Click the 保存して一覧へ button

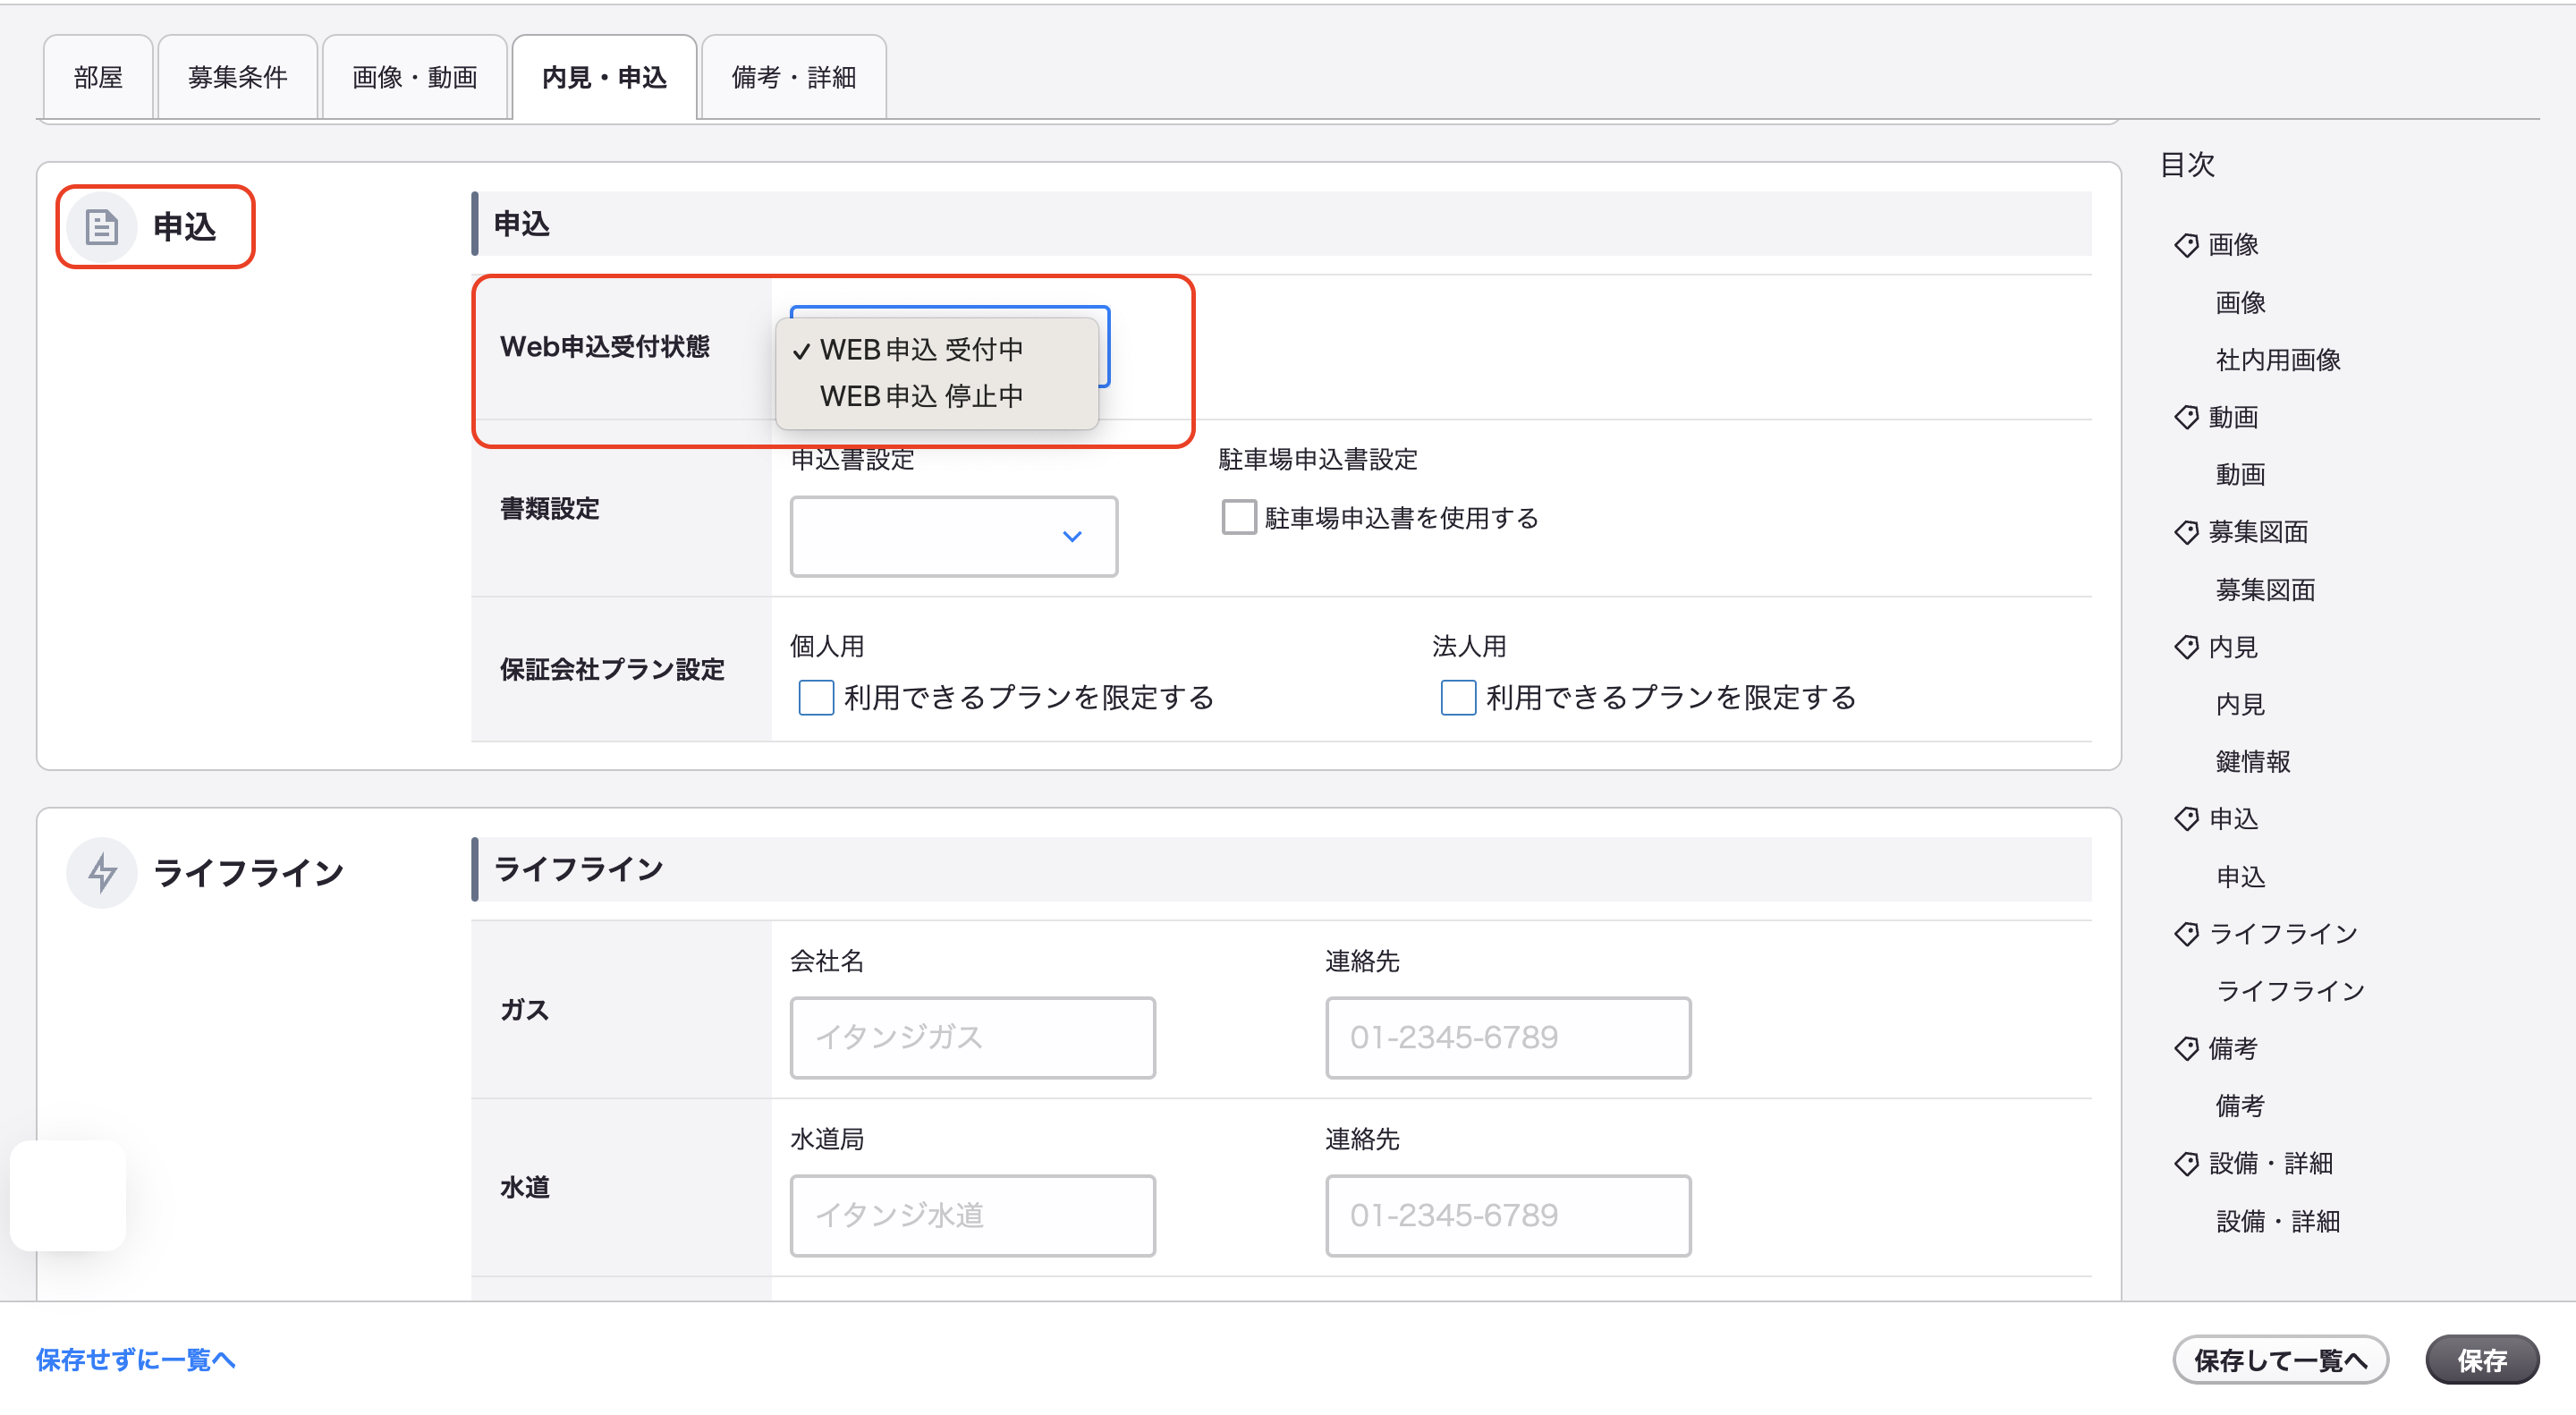coord(2280,1360)
